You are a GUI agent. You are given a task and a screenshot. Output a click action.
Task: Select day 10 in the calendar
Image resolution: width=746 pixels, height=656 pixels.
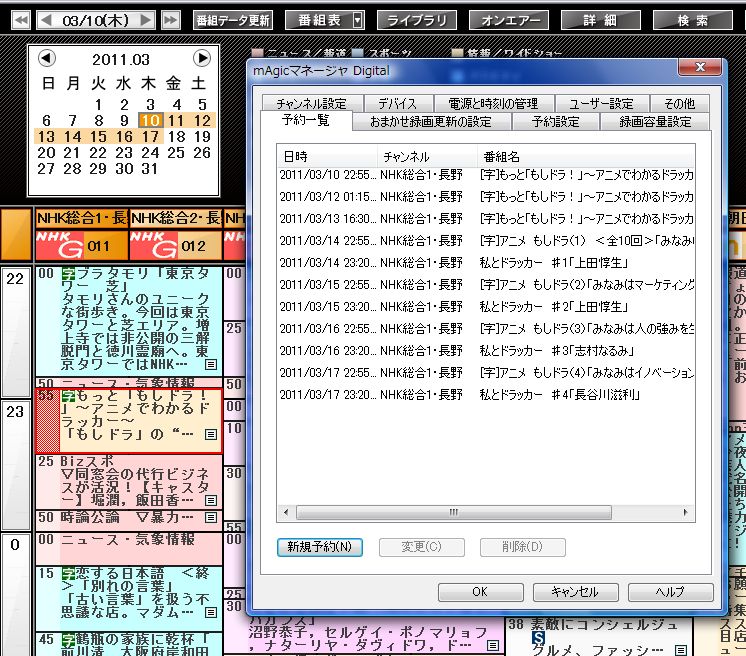tap(150, 120)
